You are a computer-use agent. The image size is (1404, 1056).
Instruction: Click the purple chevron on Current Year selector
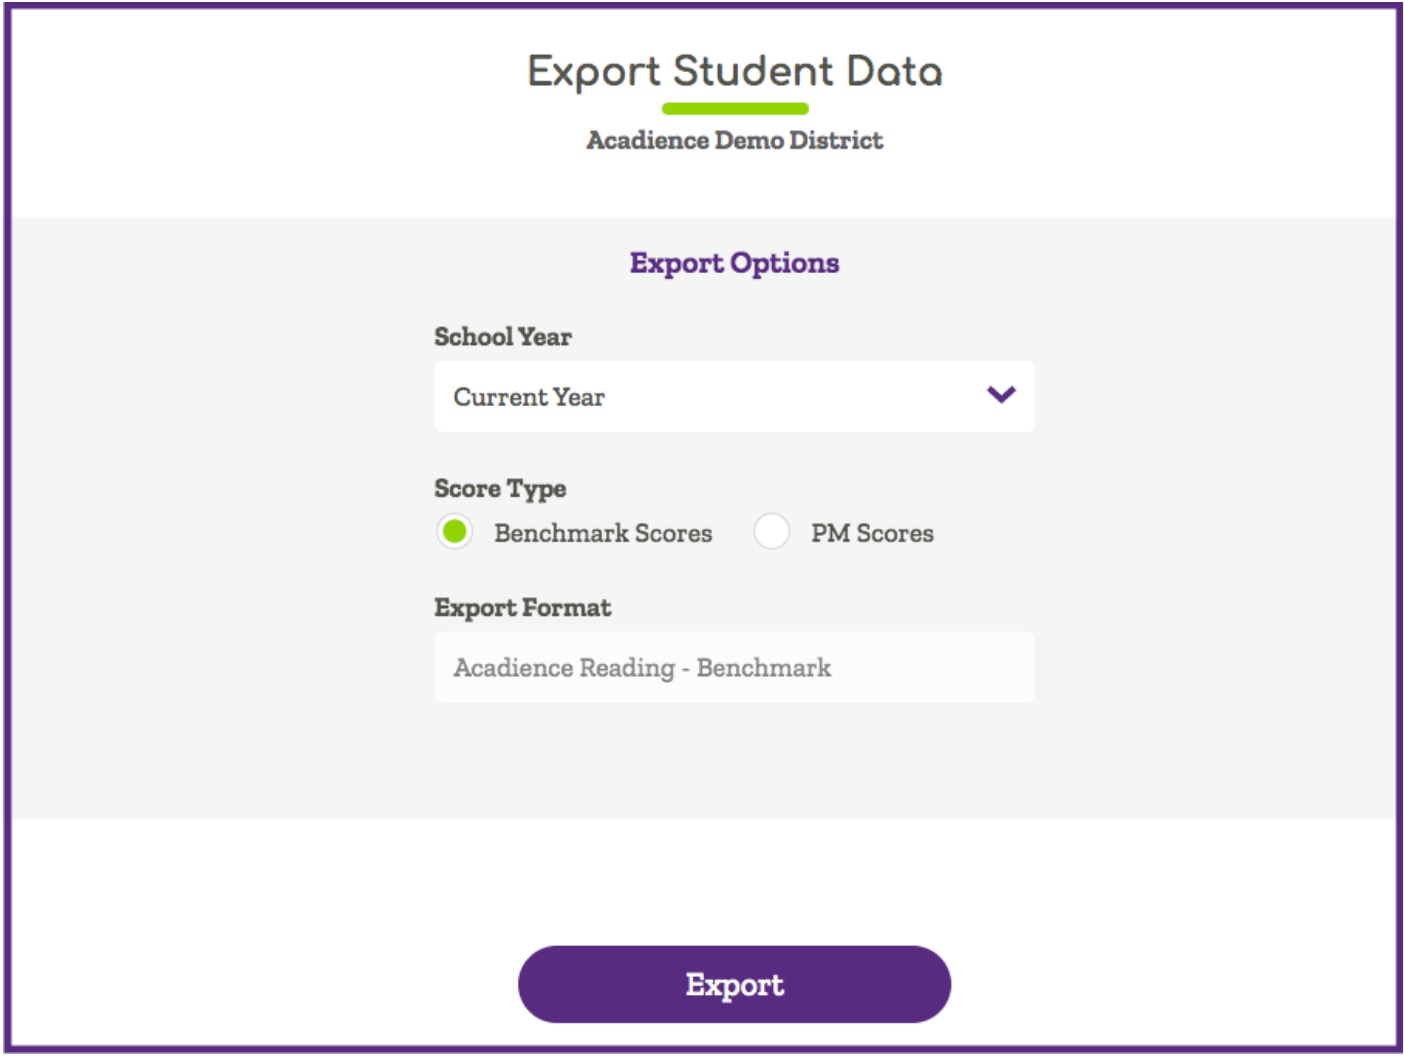1000,396
